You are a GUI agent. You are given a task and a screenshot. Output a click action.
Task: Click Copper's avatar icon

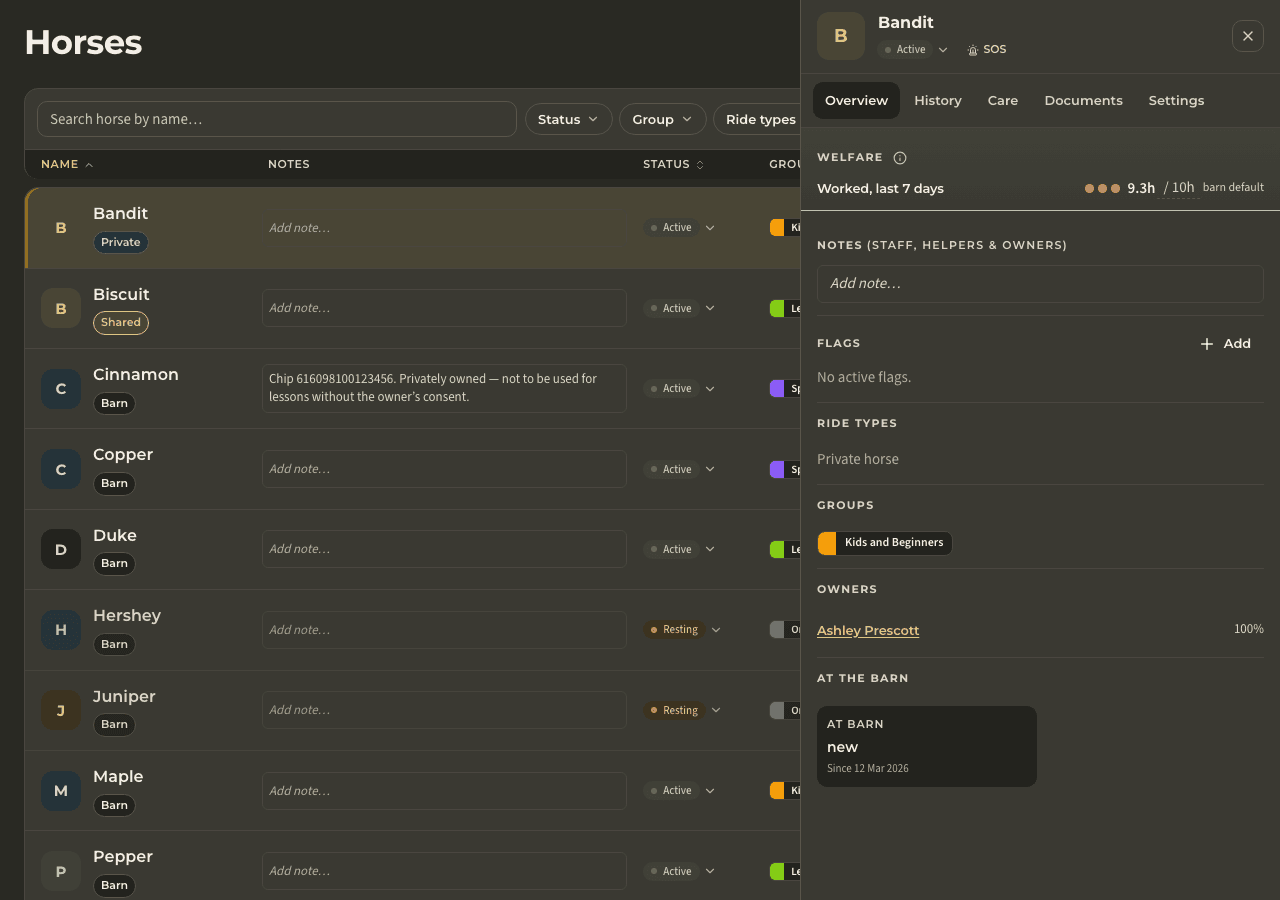point(61,469)
